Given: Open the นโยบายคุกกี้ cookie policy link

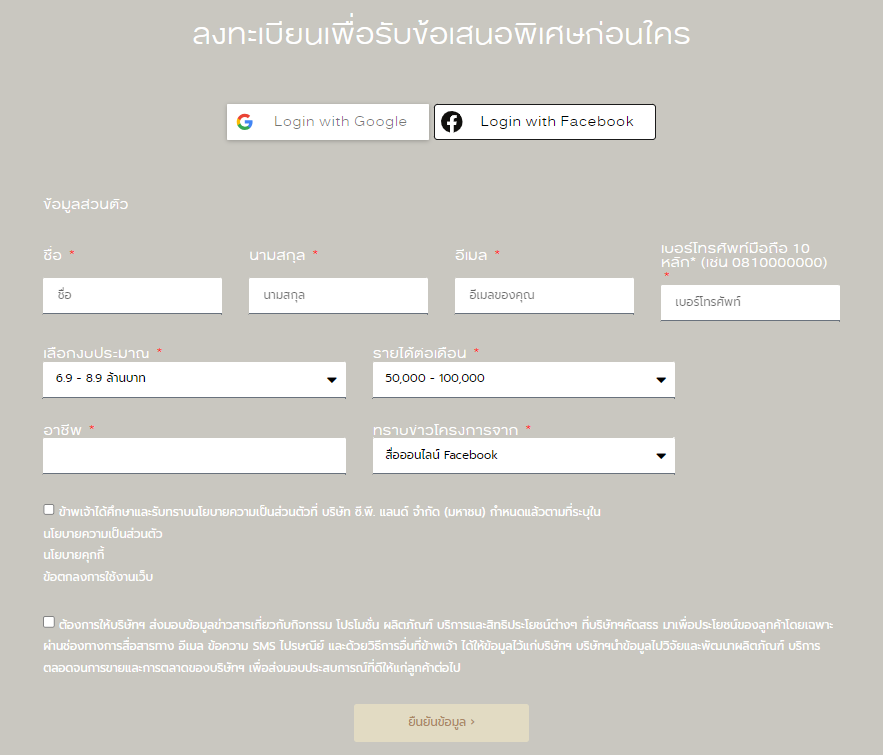Looking at the screenshot, I should (x=74, y=555).
